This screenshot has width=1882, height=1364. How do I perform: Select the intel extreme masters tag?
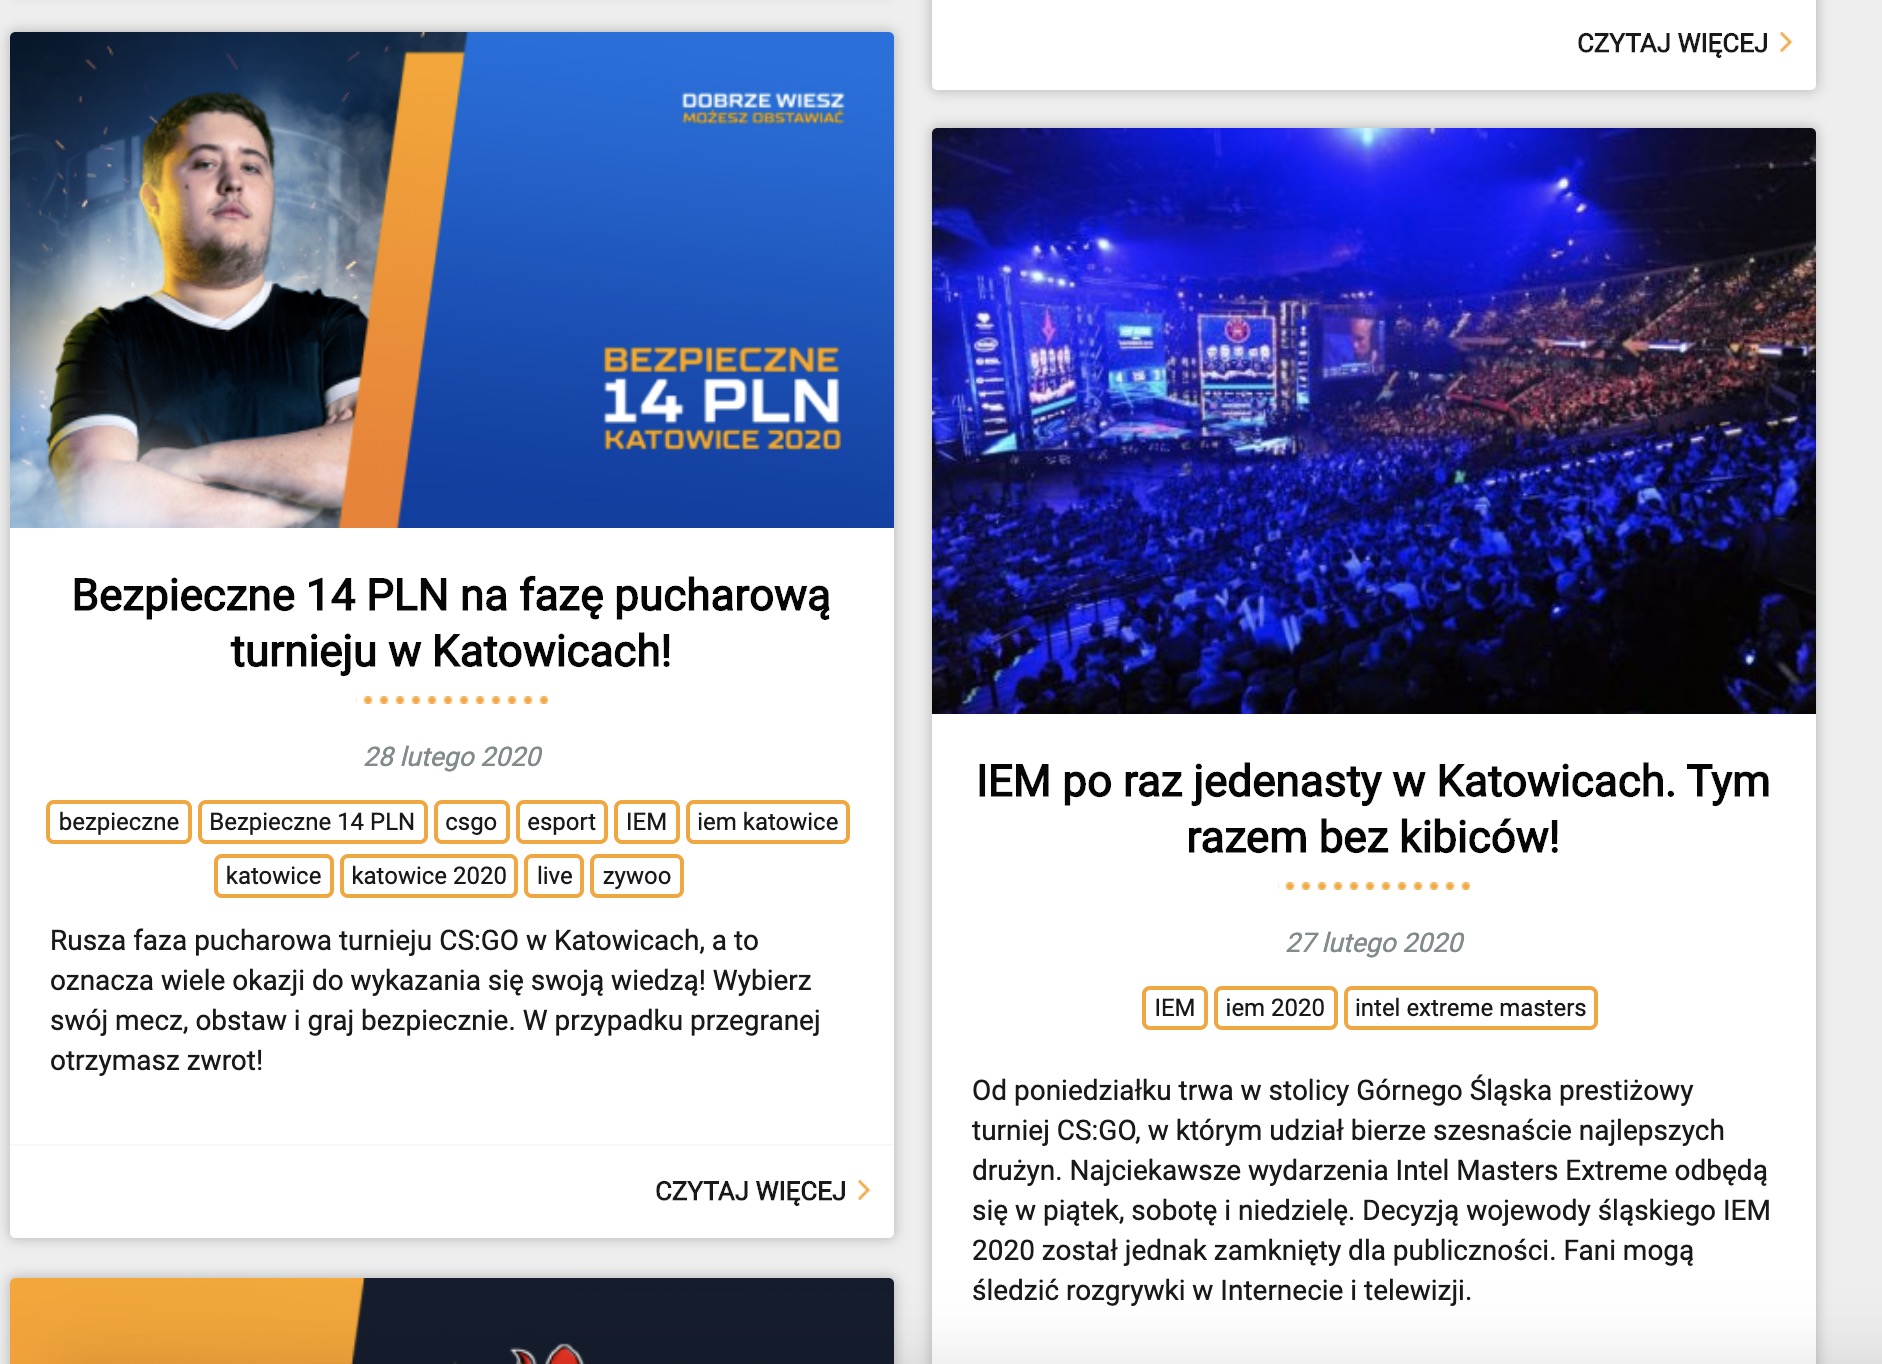[x=1470, y=1008]
